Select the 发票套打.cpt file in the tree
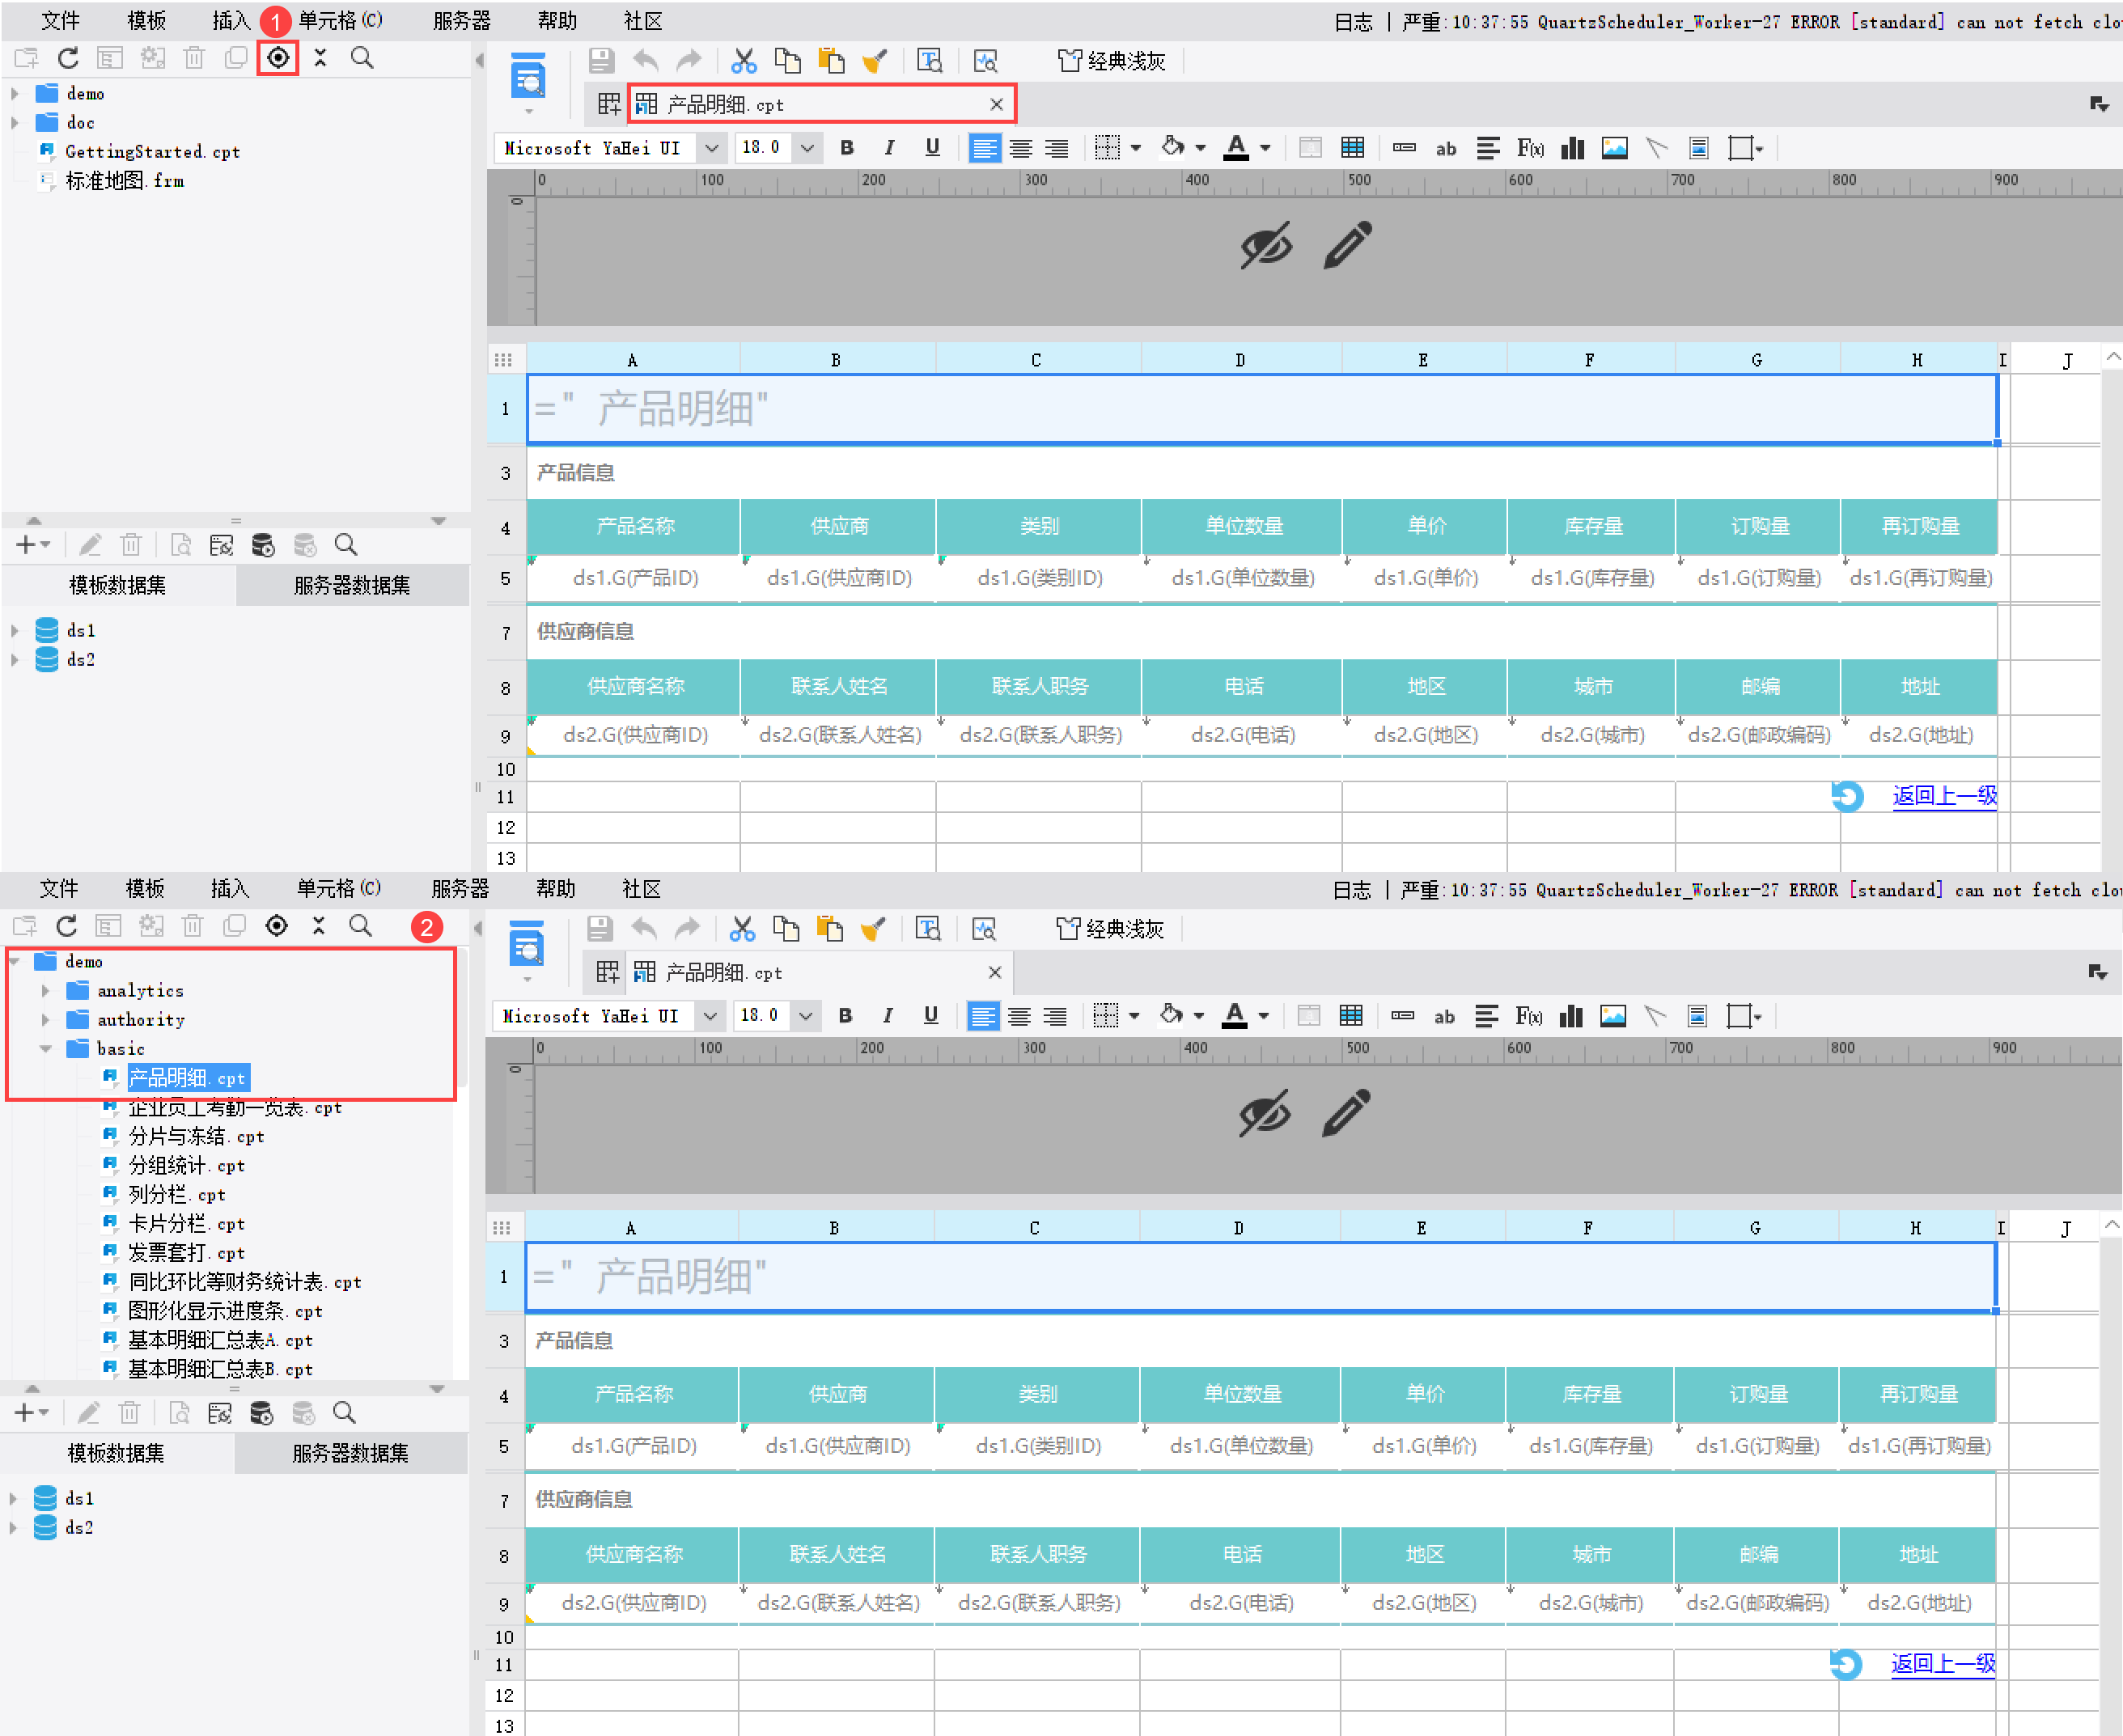Viewport: 2123px width, 1736px height. (186, 1253)
